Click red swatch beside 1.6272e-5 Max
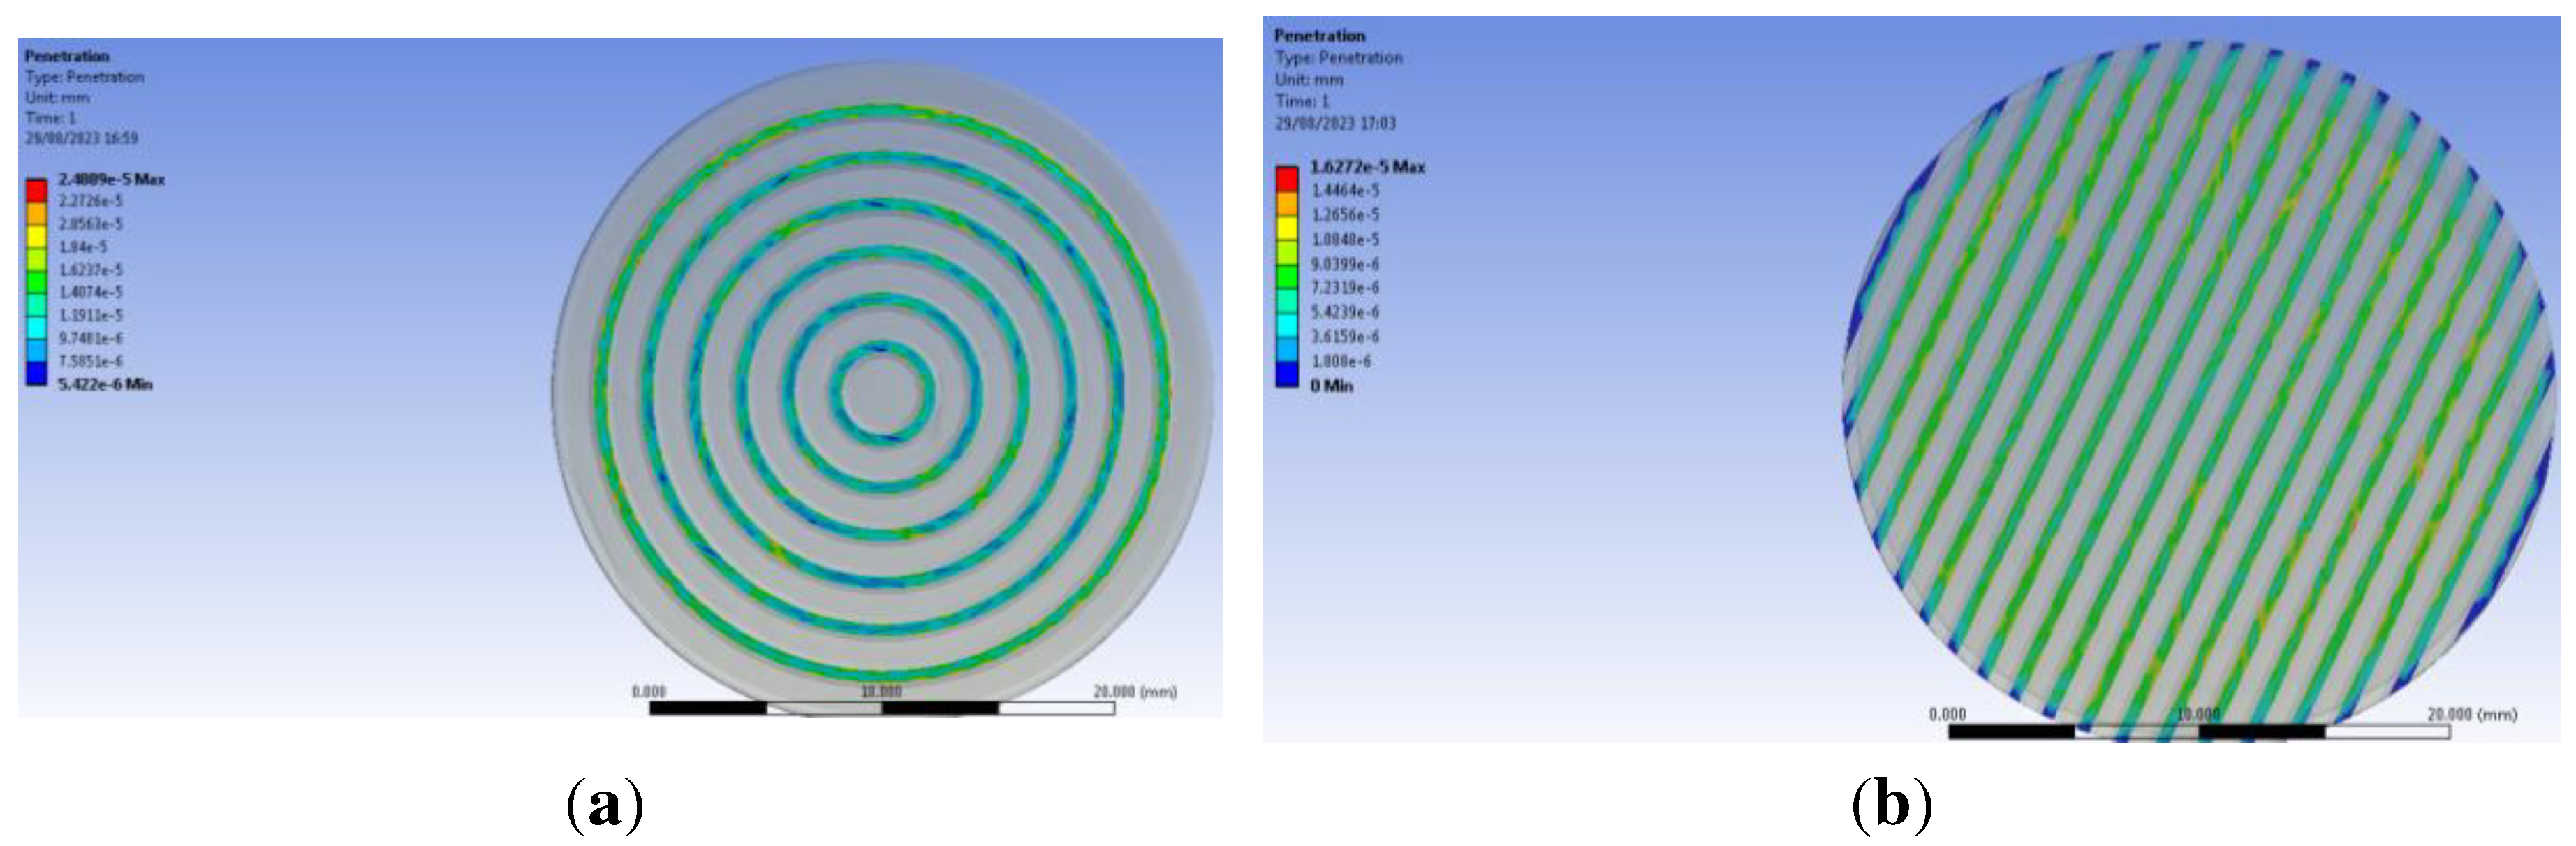 [1286, 179]
